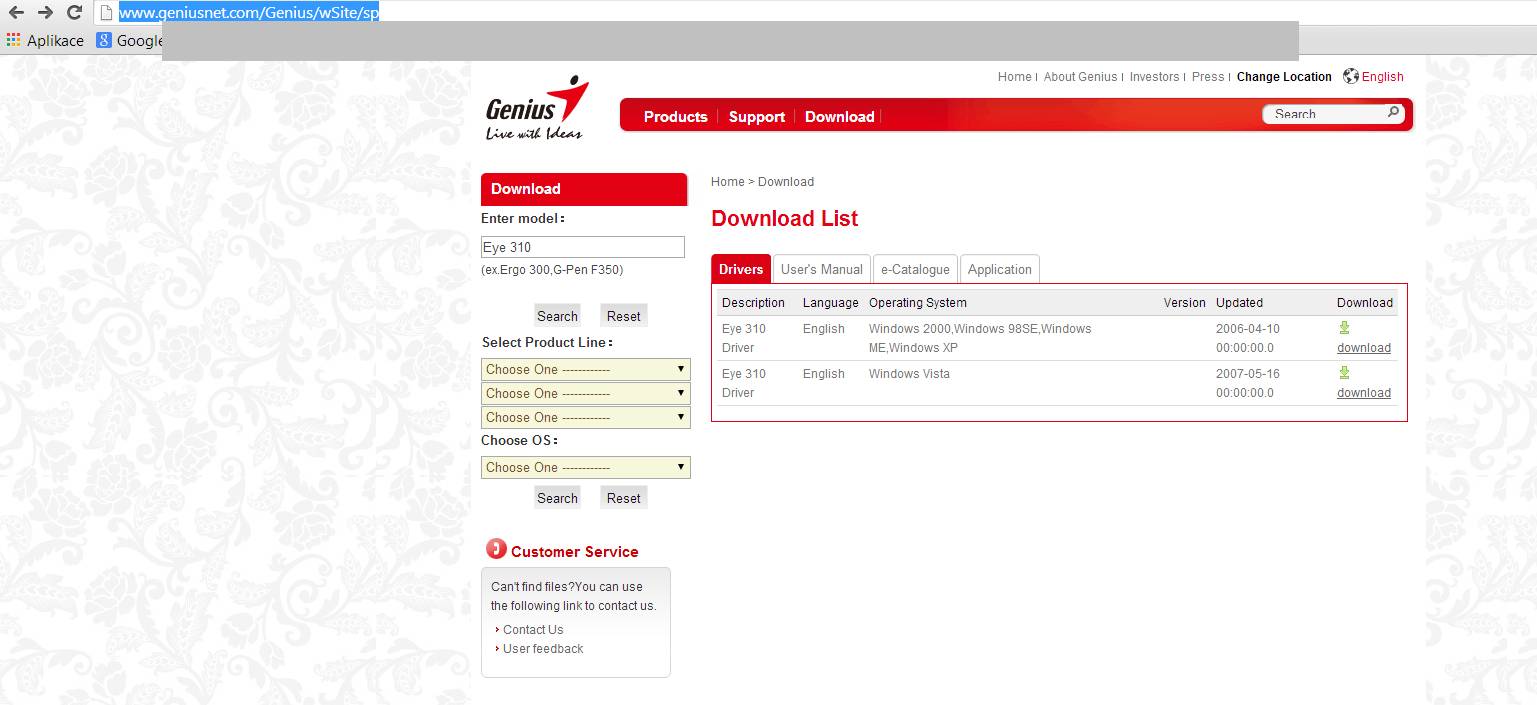1537x705 pixels.
Task: Go back with the browser back arrow
Action: pyautogui.click(x=16, y=13)
